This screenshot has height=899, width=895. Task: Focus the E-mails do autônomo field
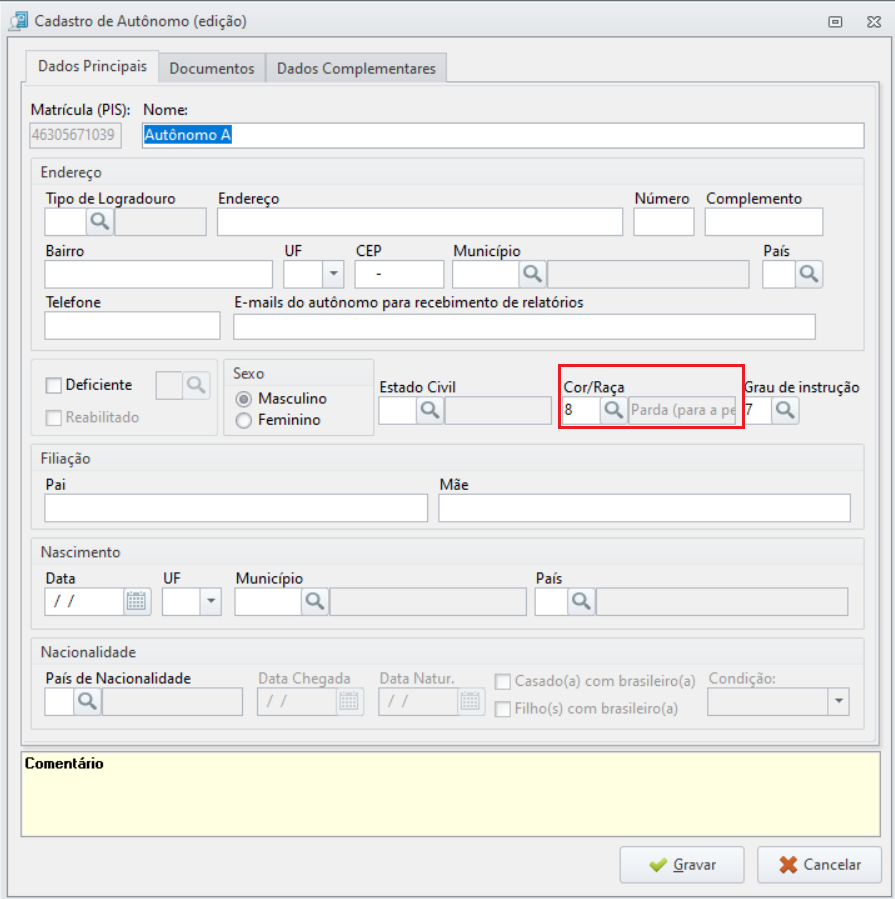click(x=524, y=326)
